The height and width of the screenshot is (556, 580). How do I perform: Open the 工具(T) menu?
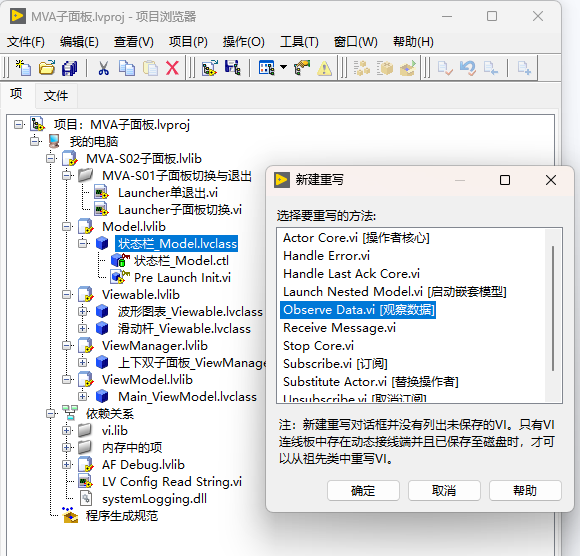tap(299, 42)
